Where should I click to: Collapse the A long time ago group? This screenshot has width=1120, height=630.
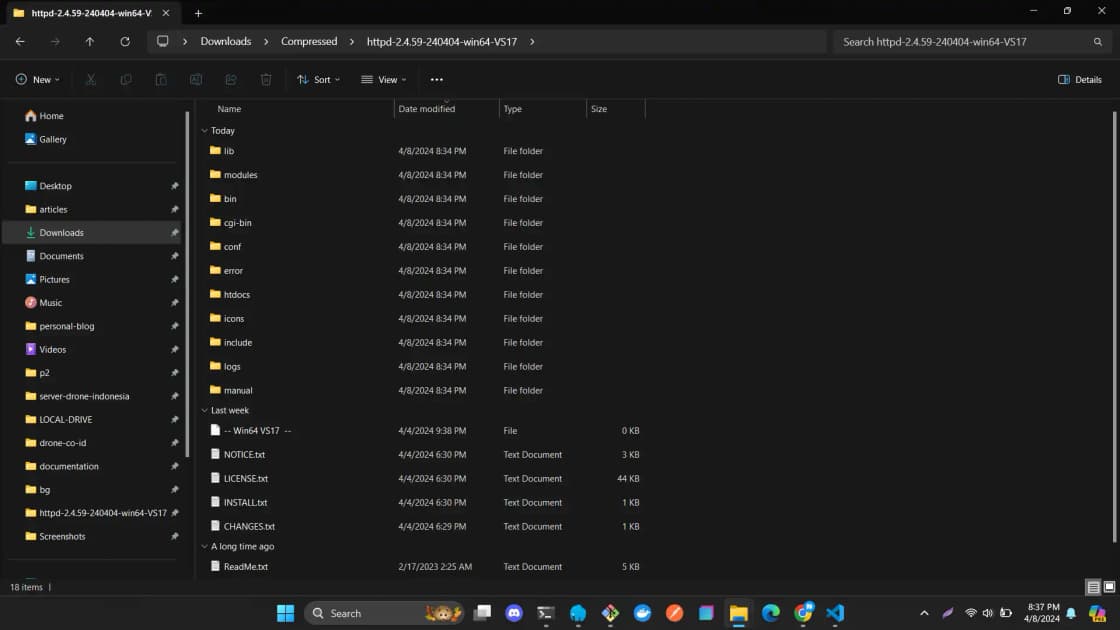[204, 546]
